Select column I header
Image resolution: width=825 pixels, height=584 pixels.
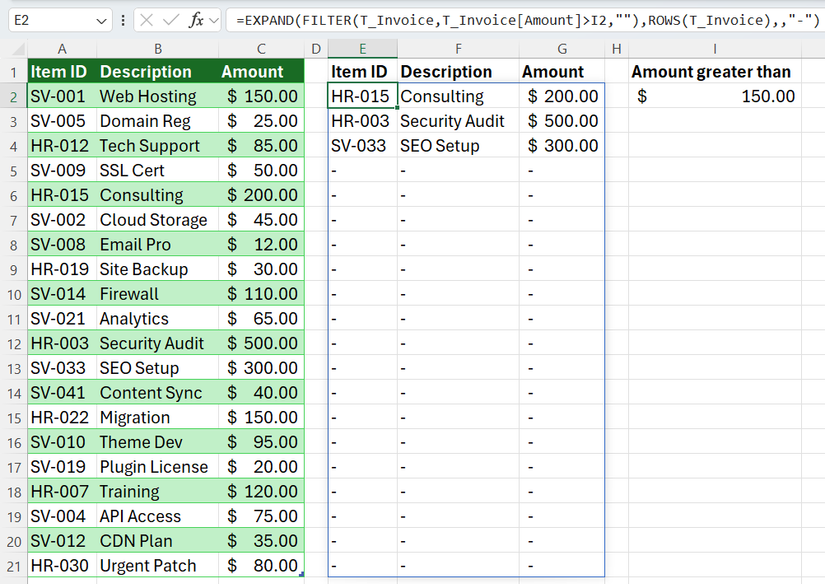coord(714,46)
